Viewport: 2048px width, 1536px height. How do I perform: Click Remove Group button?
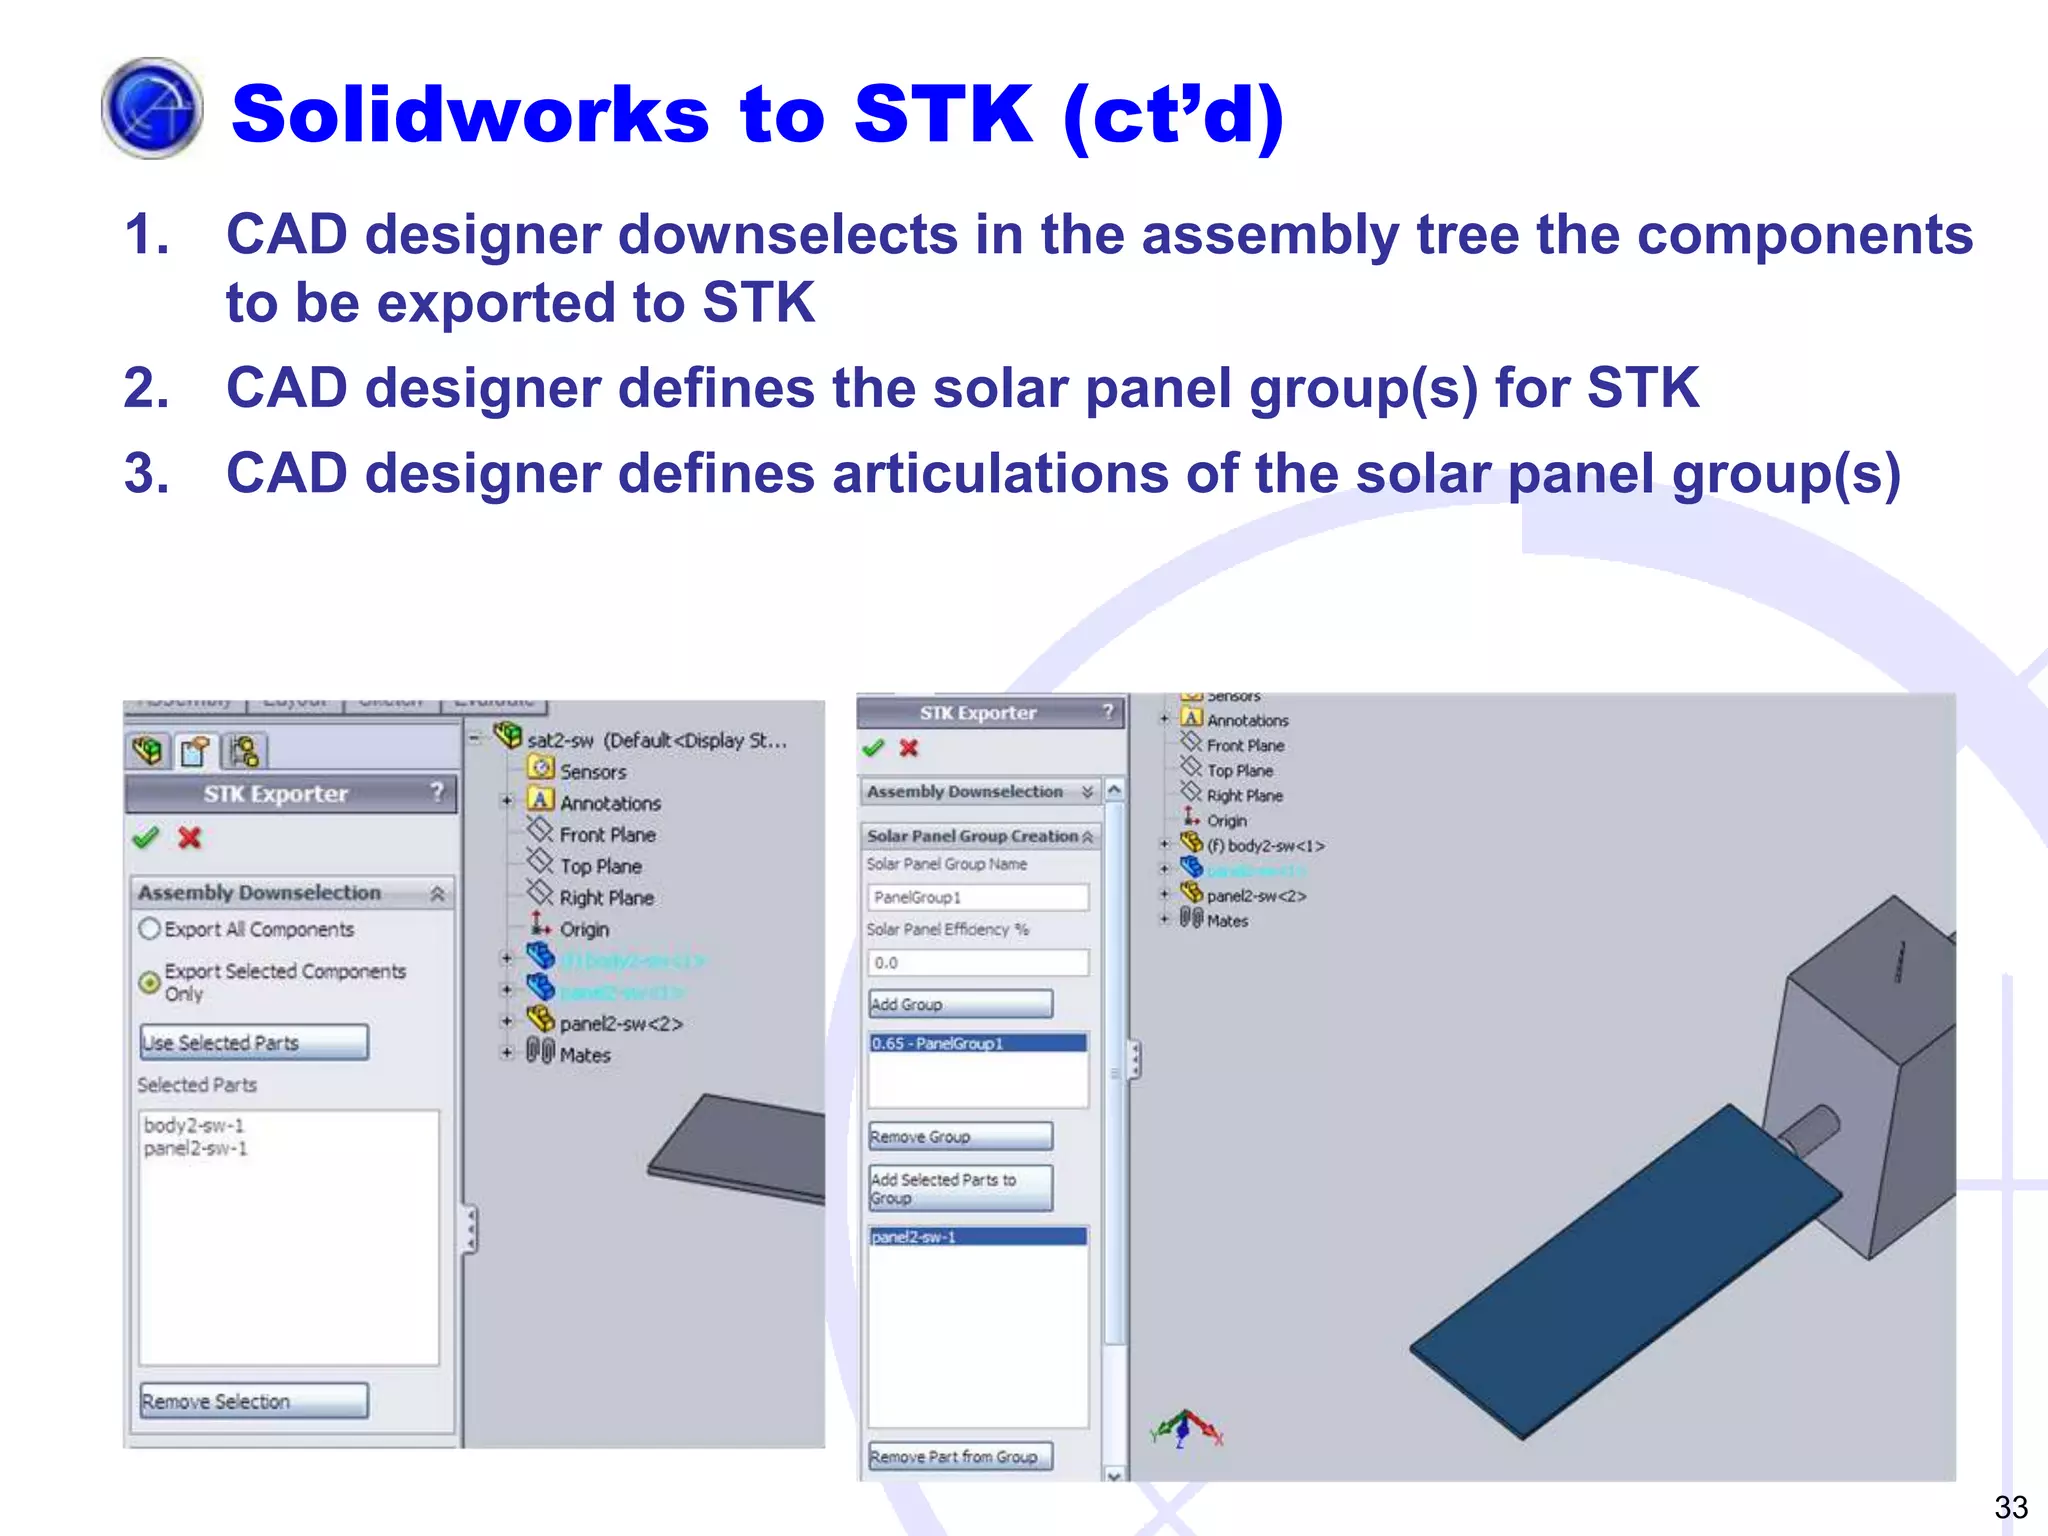click(960, 1136)
